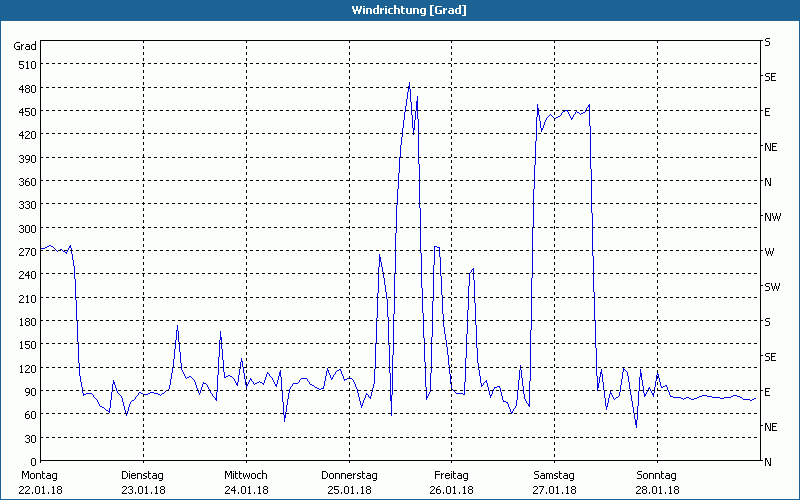Click the Windrichtung [Grad] title bar
The height and width of the screenshot is (500, 800).
[x=400, y=10]
